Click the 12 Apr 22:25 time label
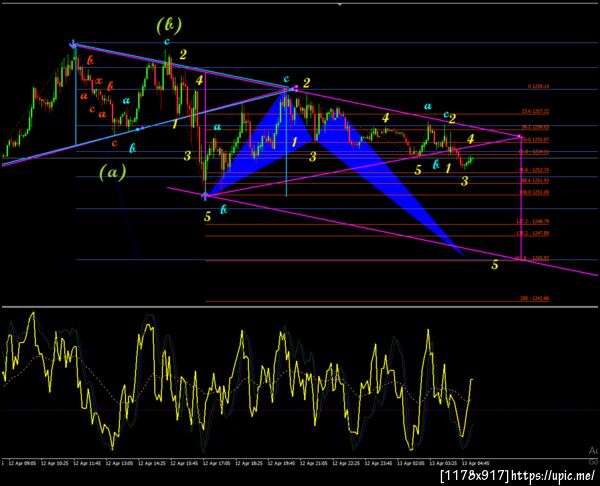600x486 pixels. 347,463
